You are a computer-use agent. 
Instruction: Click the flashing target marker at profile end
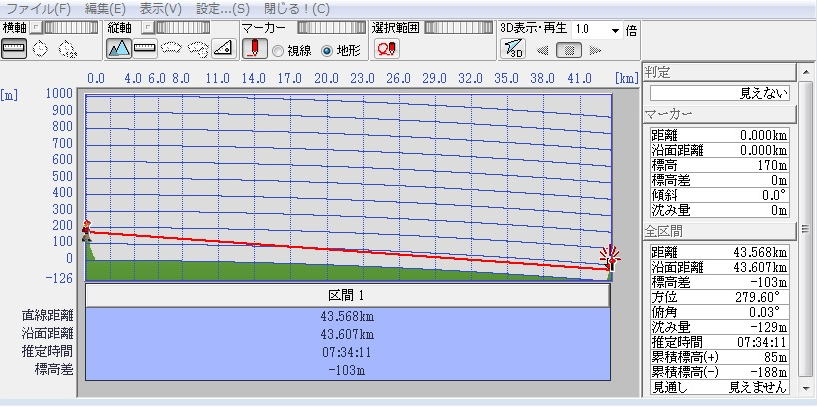coord(610,257)
